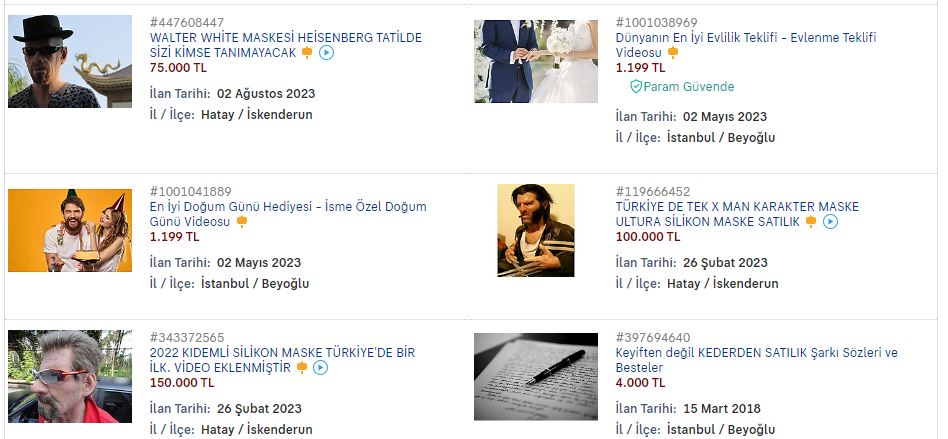The width and height of the screenshot is (948, 439).
Task: Open Keyiften değil Kederden Satılık listing
Action: pyautogui.click(x=757, y=360)
